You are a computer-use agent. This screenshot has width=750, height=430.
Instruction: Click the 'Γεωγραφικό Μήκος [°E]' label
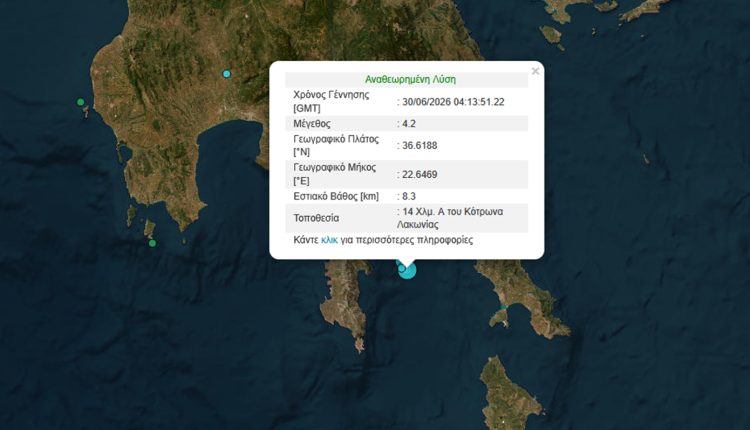tap(335, 174)
